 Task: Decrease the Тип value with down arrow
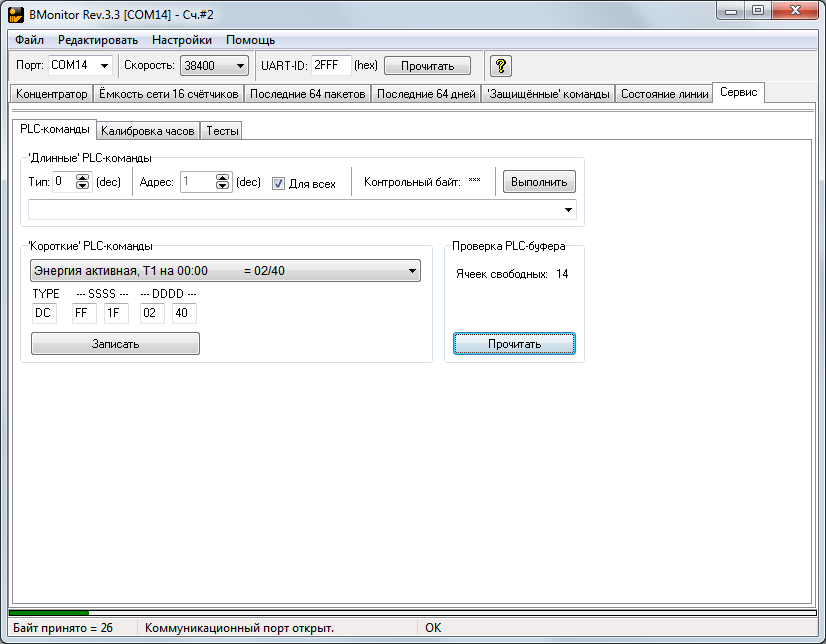pos(82,185)
